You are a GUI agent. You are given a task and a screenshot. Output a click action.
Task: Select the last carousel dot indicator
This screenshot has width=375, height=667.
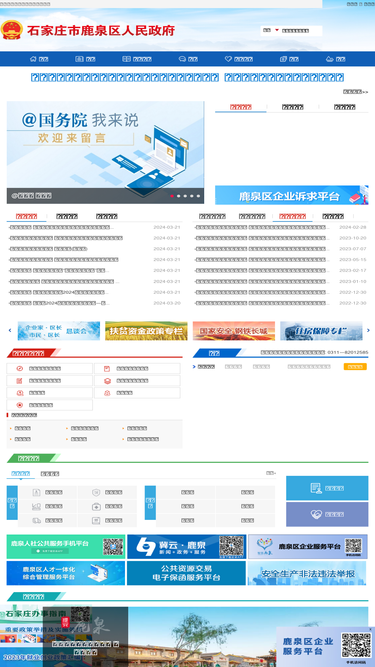click(198, 196)
